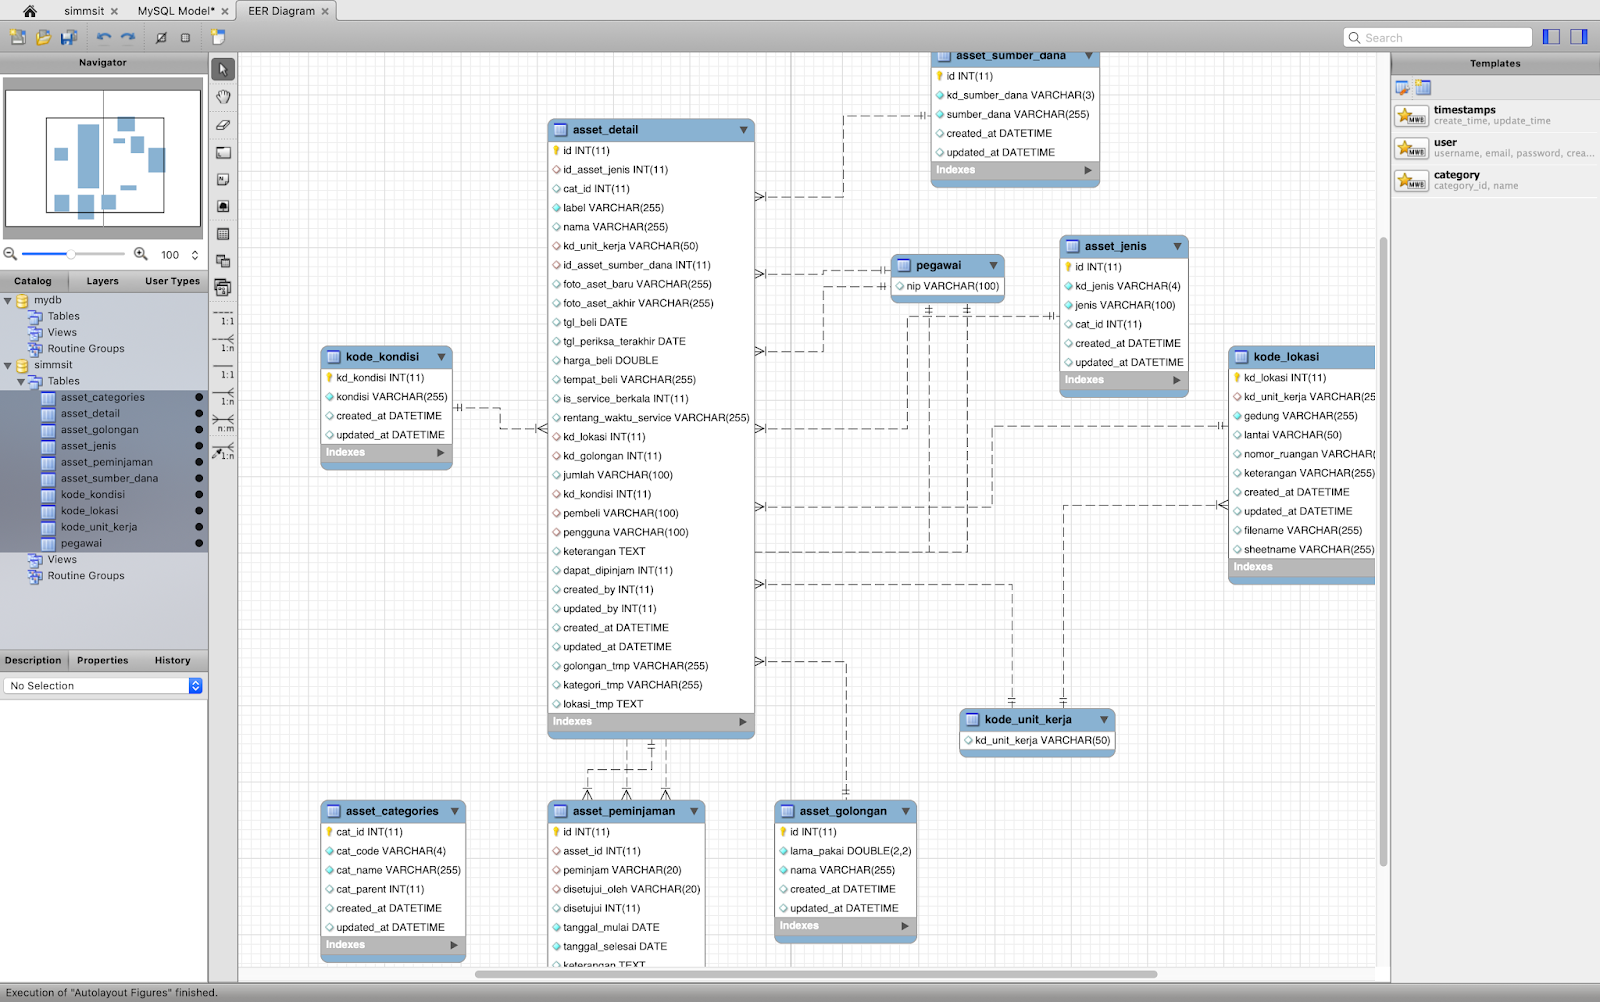Switch to the simmsit tab
1600x1002 pixels.
coord(84,11)
